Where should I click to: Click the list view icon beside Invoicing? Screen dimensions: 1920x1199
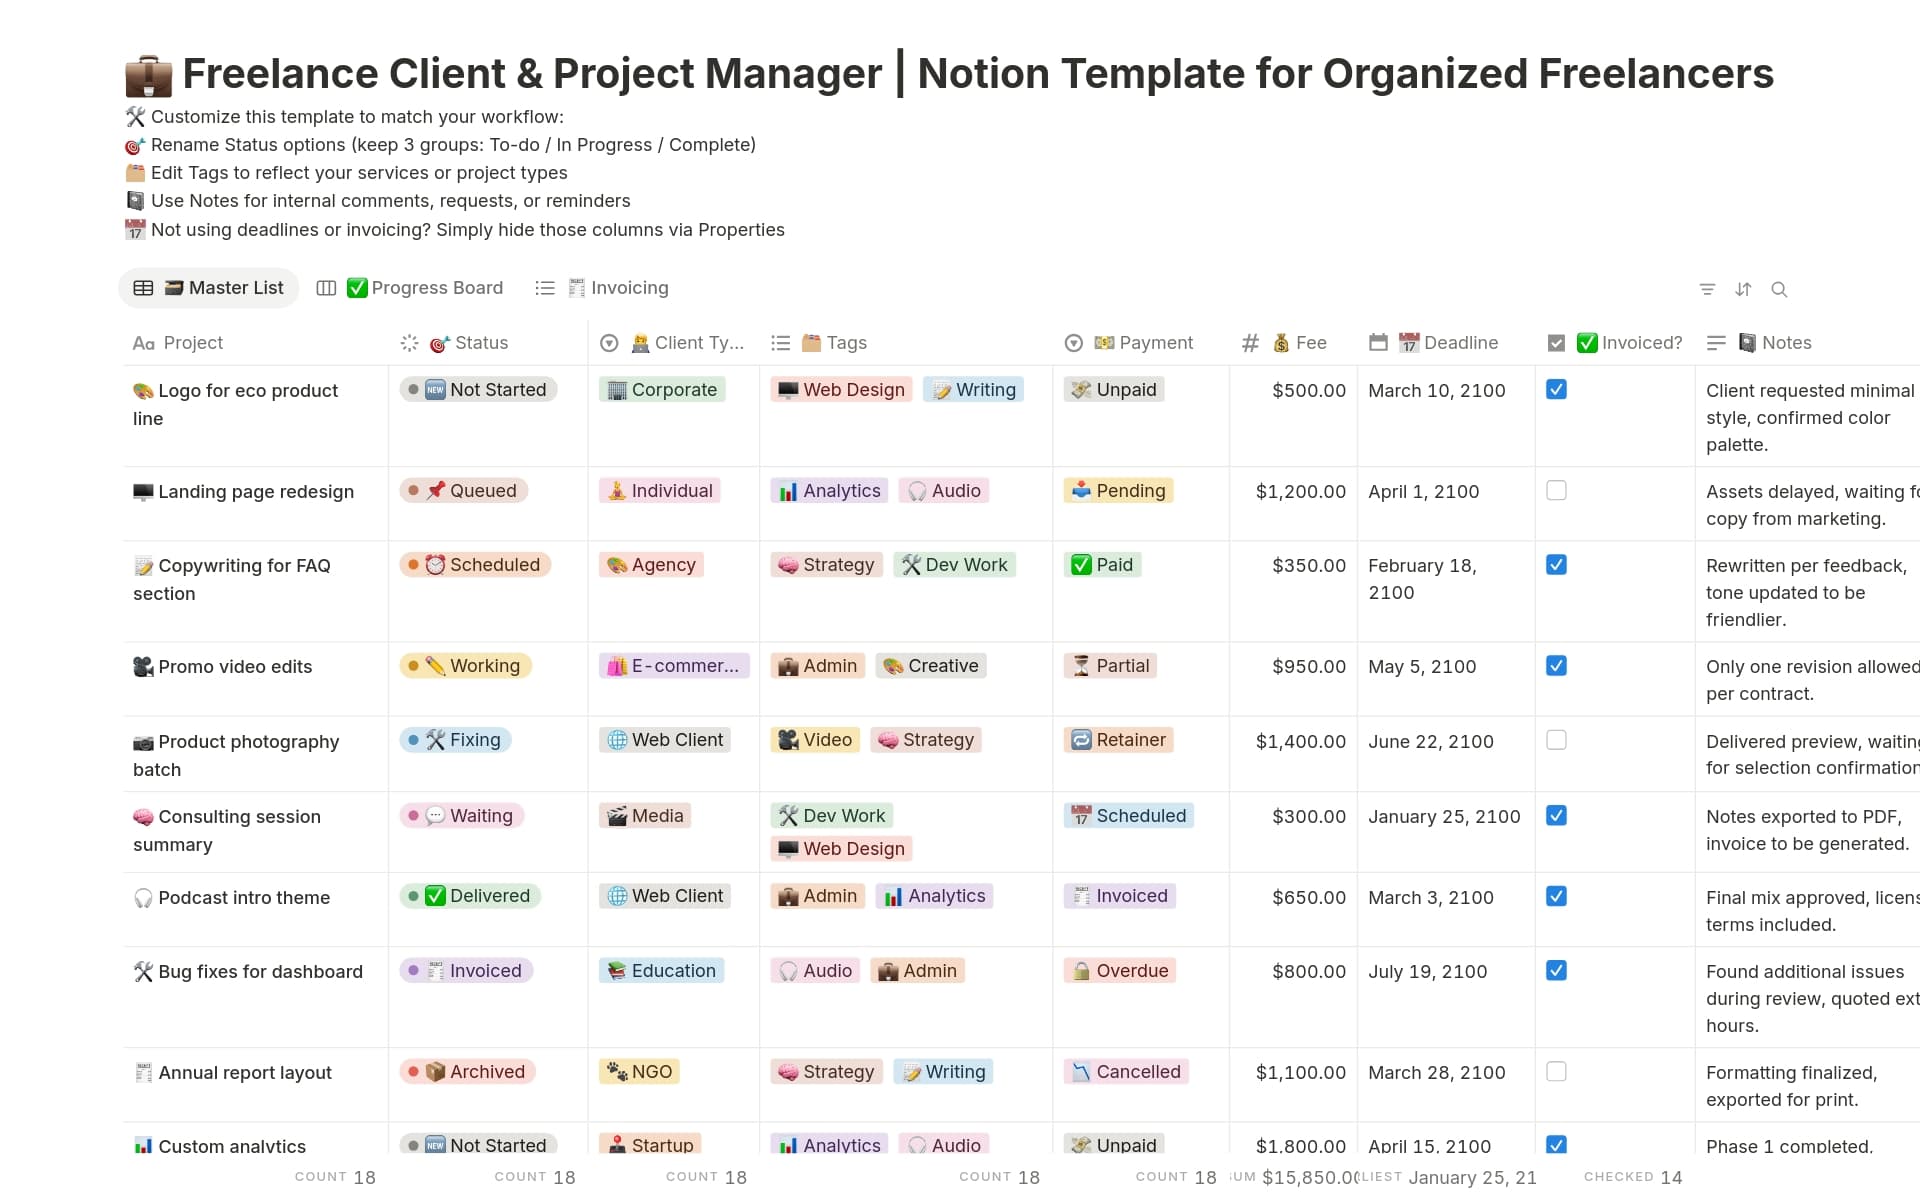[545, 287]
